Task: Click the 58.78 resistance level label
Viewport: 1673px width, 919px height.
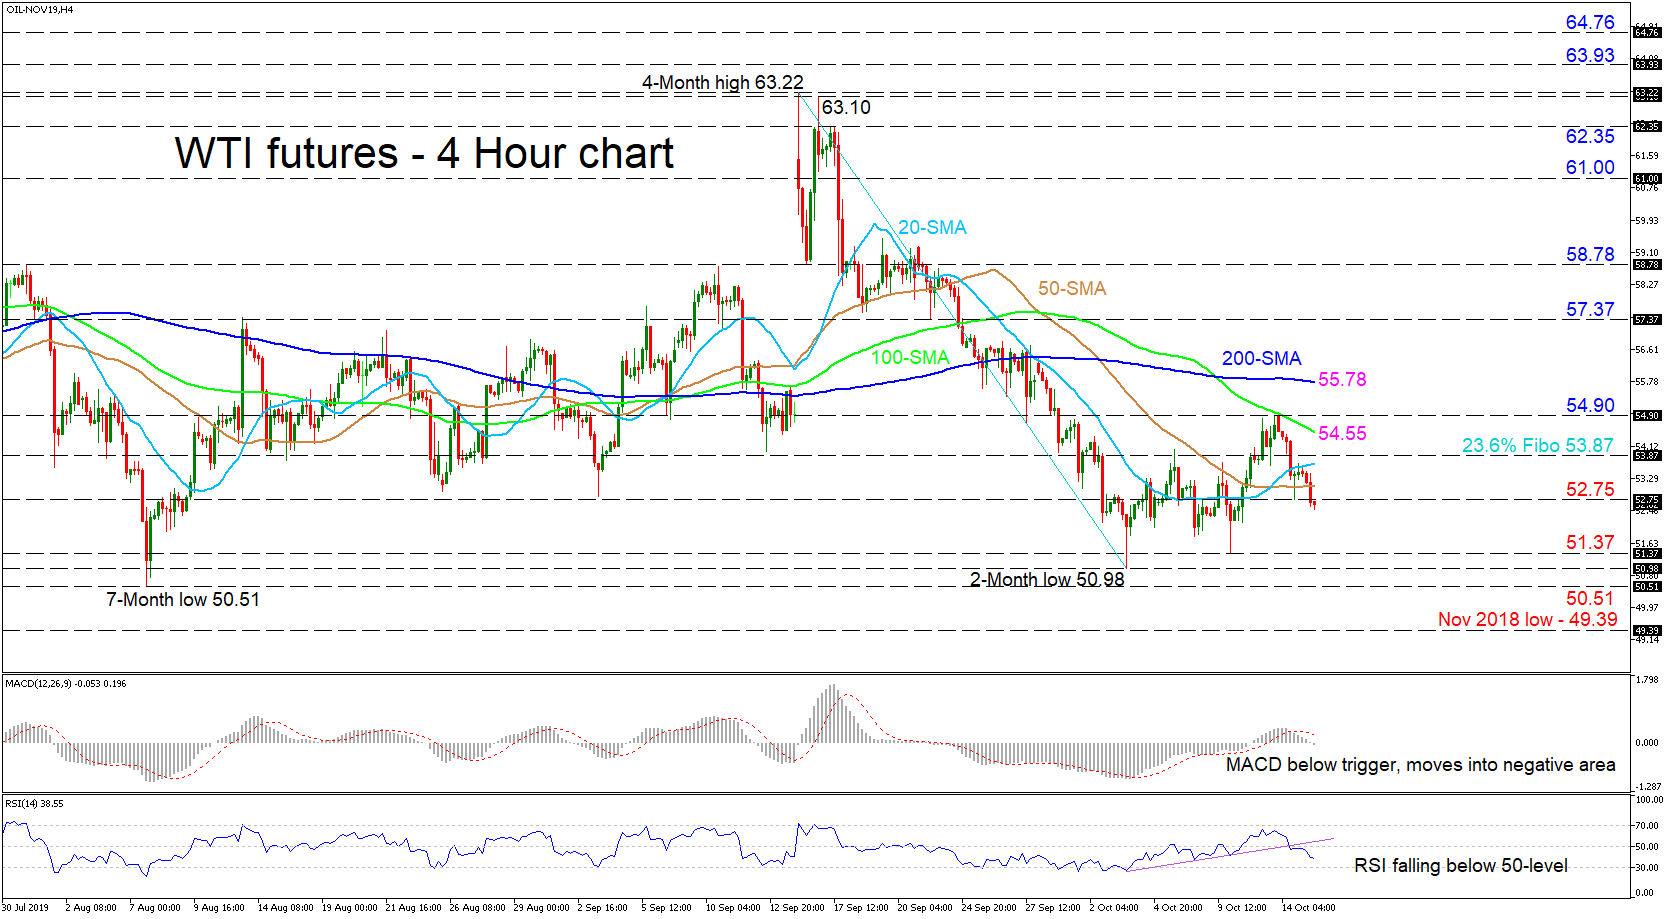Action: [1590, 254]
